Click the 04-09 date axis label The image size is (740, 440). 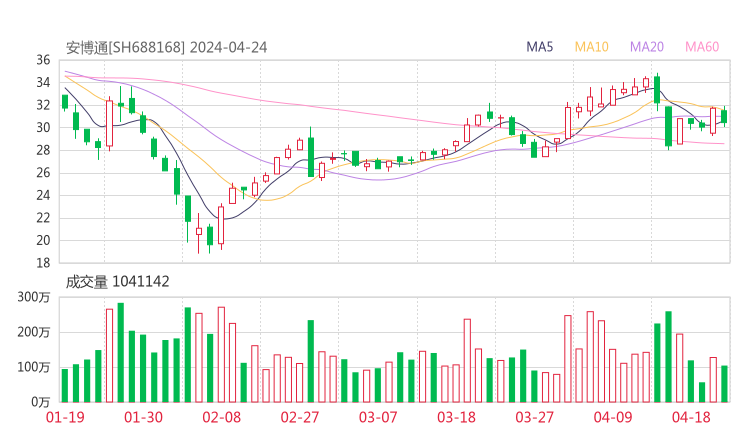pos(613,417)
